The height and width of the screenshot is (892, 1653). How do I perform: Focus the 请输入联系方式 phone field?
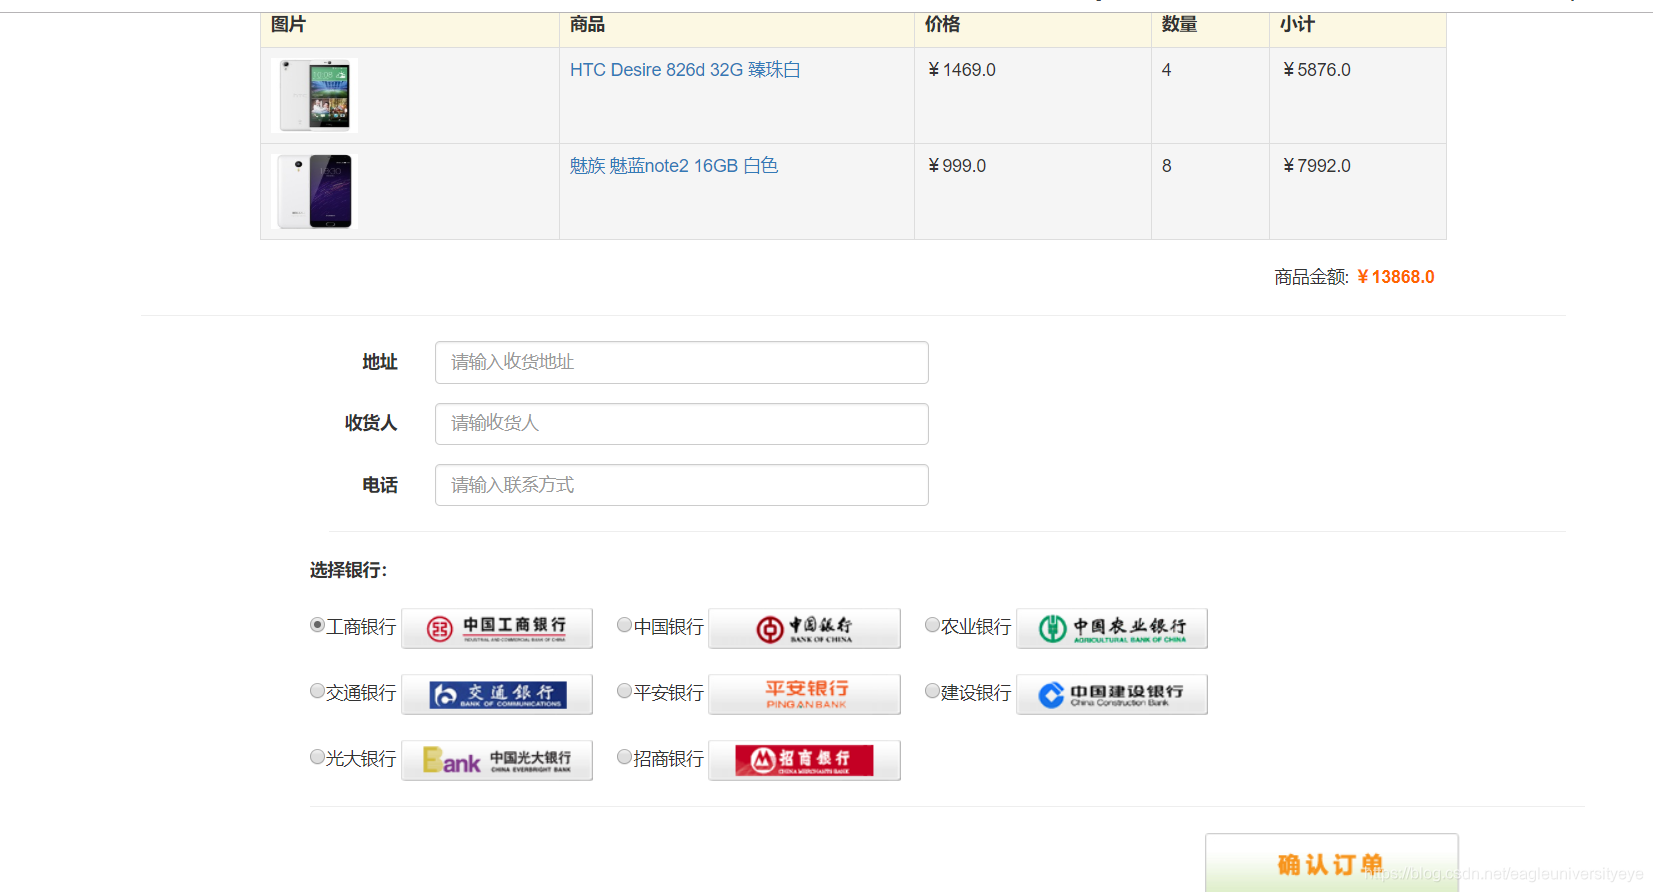tap(682, 485)
